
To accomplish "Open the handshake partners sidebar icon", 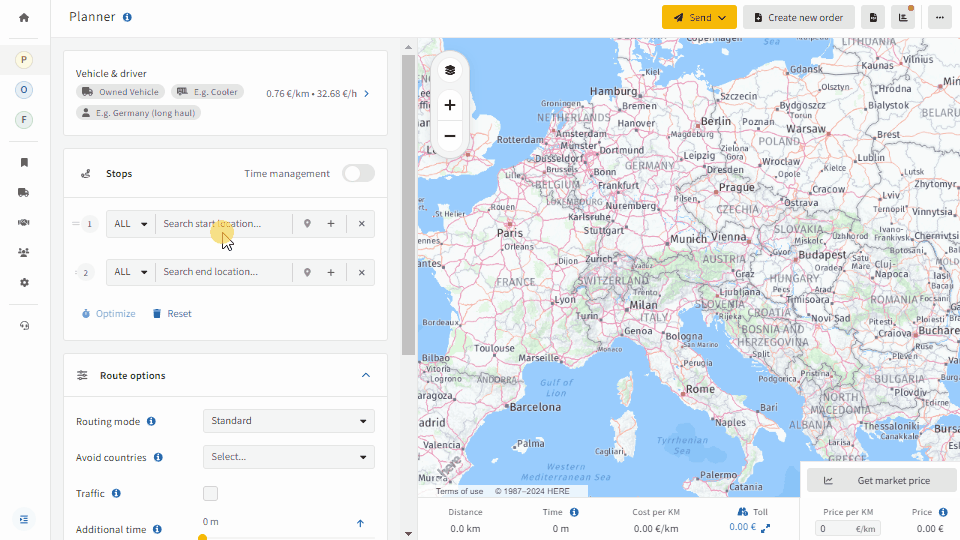I will (x=24, y=222).
